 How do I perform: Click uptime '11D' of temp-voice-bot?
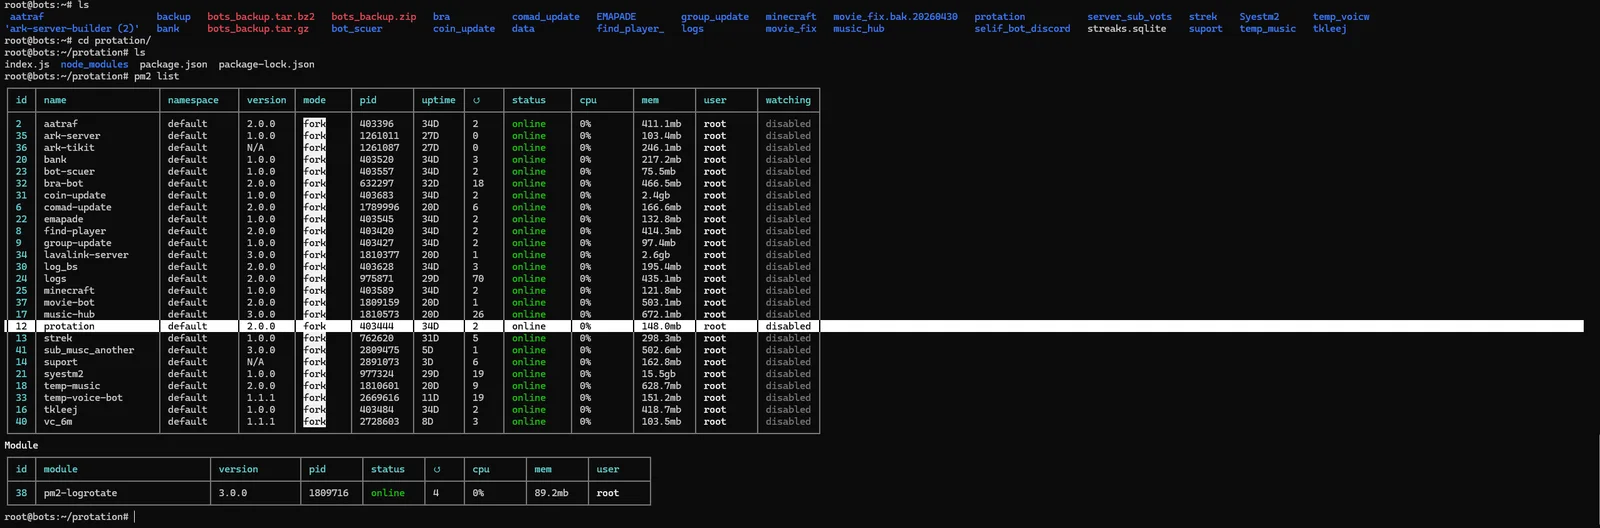(x=430, y=398)
